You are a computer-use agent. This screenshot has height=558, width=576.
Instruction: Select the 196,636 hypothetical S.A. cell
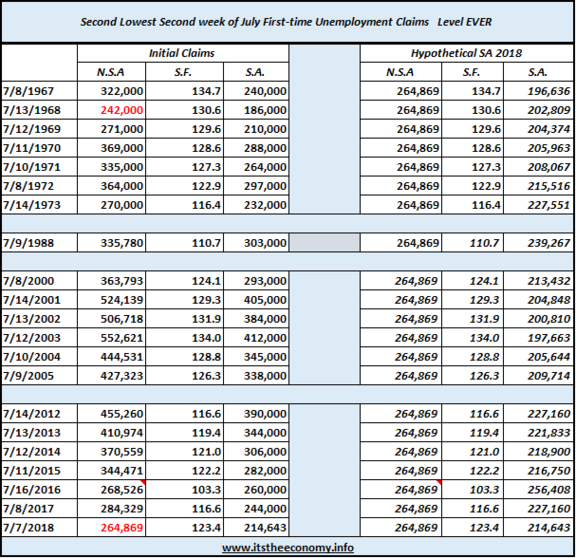click(x=538, y=91)
